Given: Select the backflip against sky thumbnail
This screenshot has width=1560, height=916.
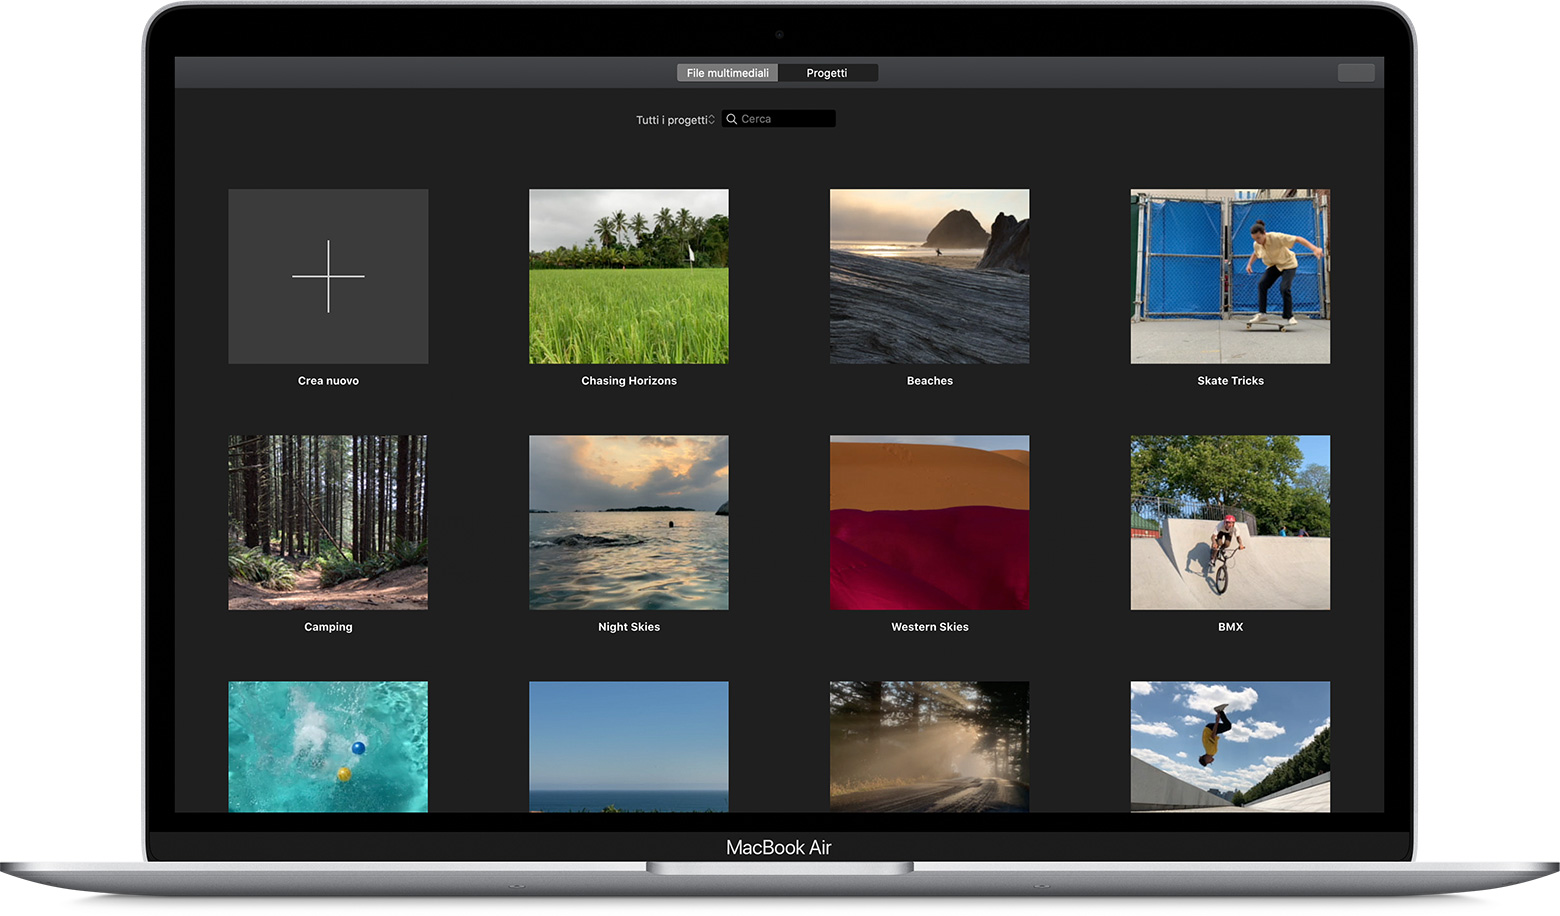Looking at the screenshot, I should [x=1230, y=747].
